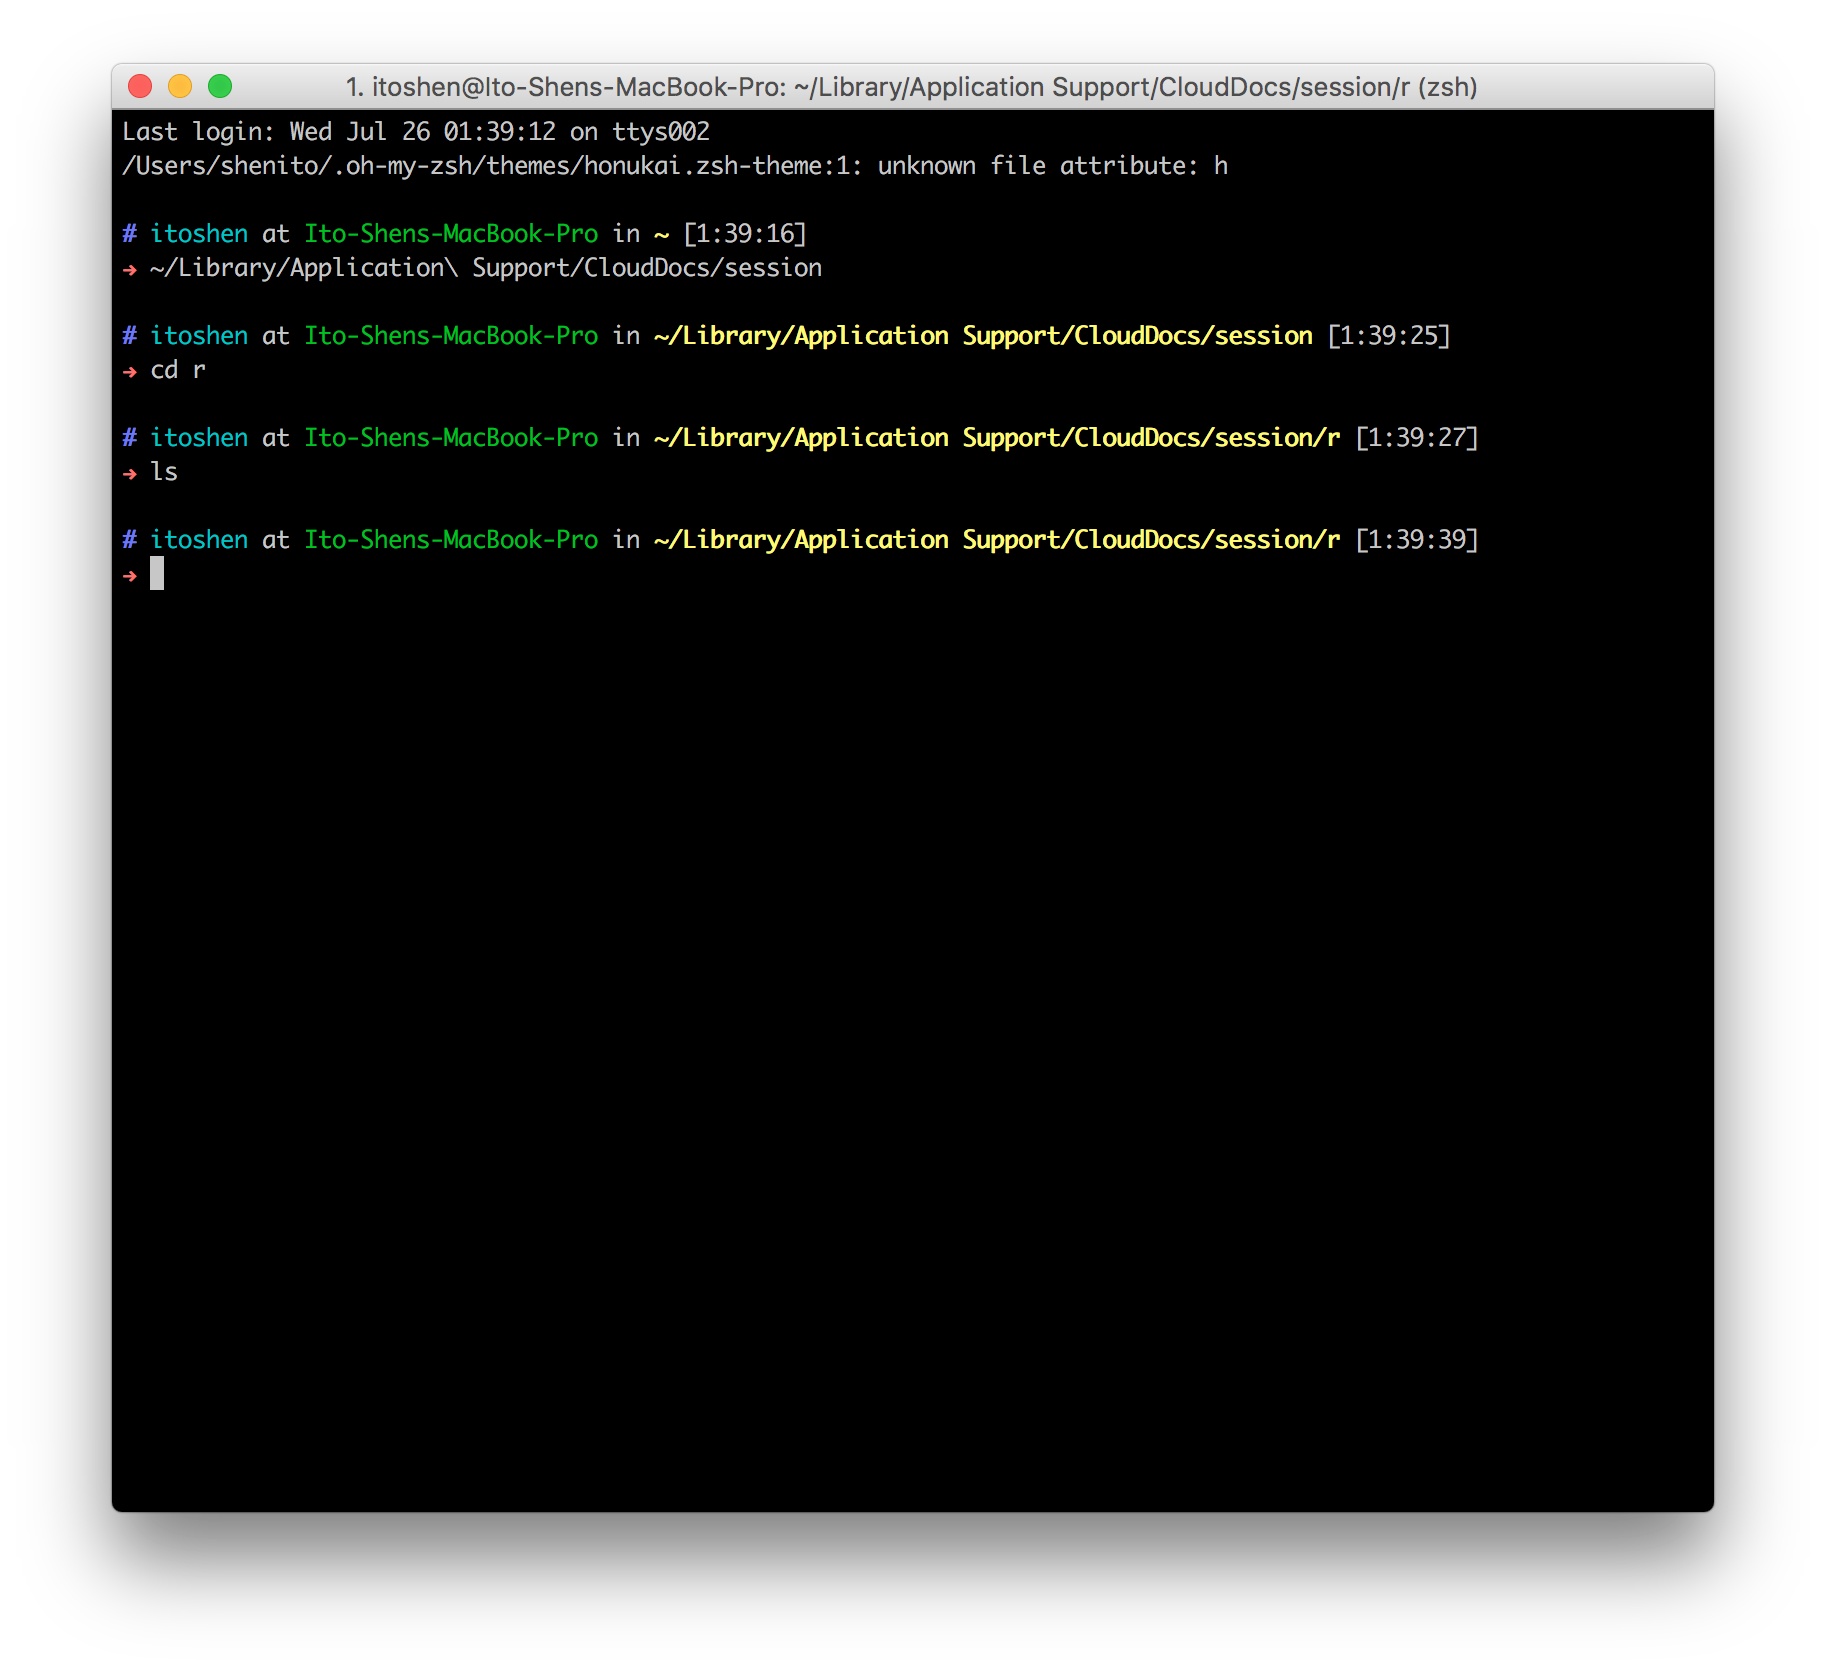Click the [1:39:25] timestamp
The height and width of the screenshot is (1672, 1826).
pyautogui.click(x=1388, y=336)
